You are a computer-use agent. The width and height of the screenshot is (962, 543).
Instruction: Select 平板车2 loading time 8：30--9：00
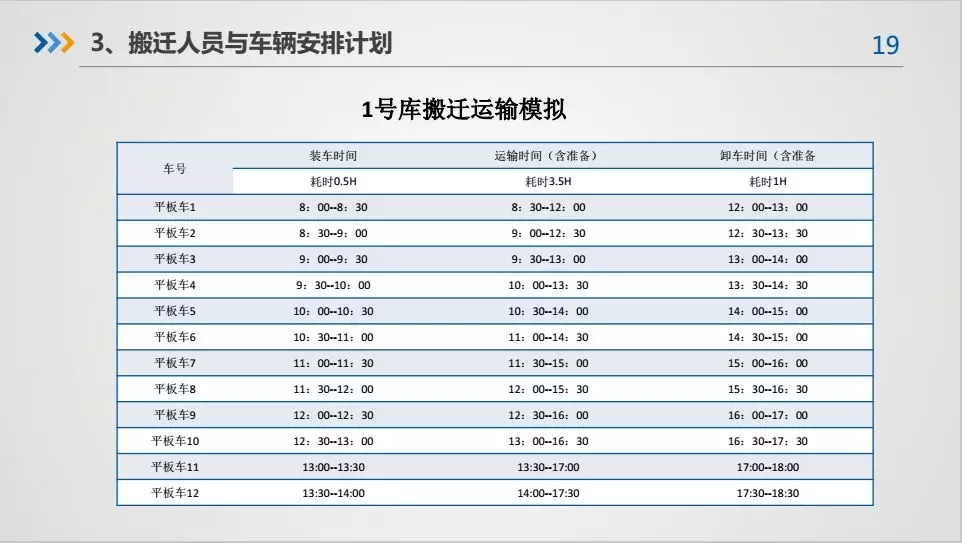pyautogui.click(x=333, y=234)
